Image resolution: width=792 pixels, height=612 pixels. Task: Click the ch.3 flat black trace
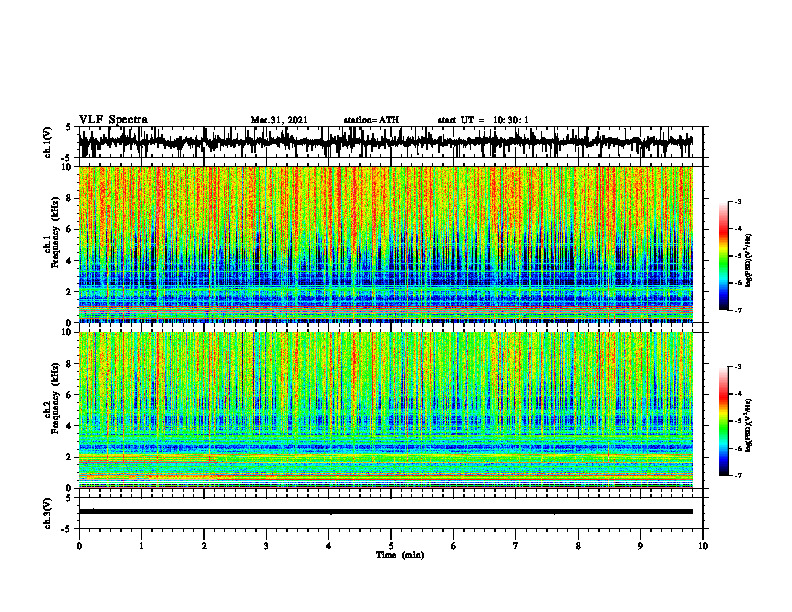point(386,512)
